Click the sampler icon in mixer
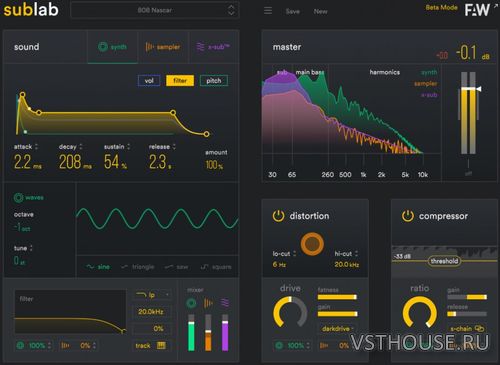 pos(208,303)
